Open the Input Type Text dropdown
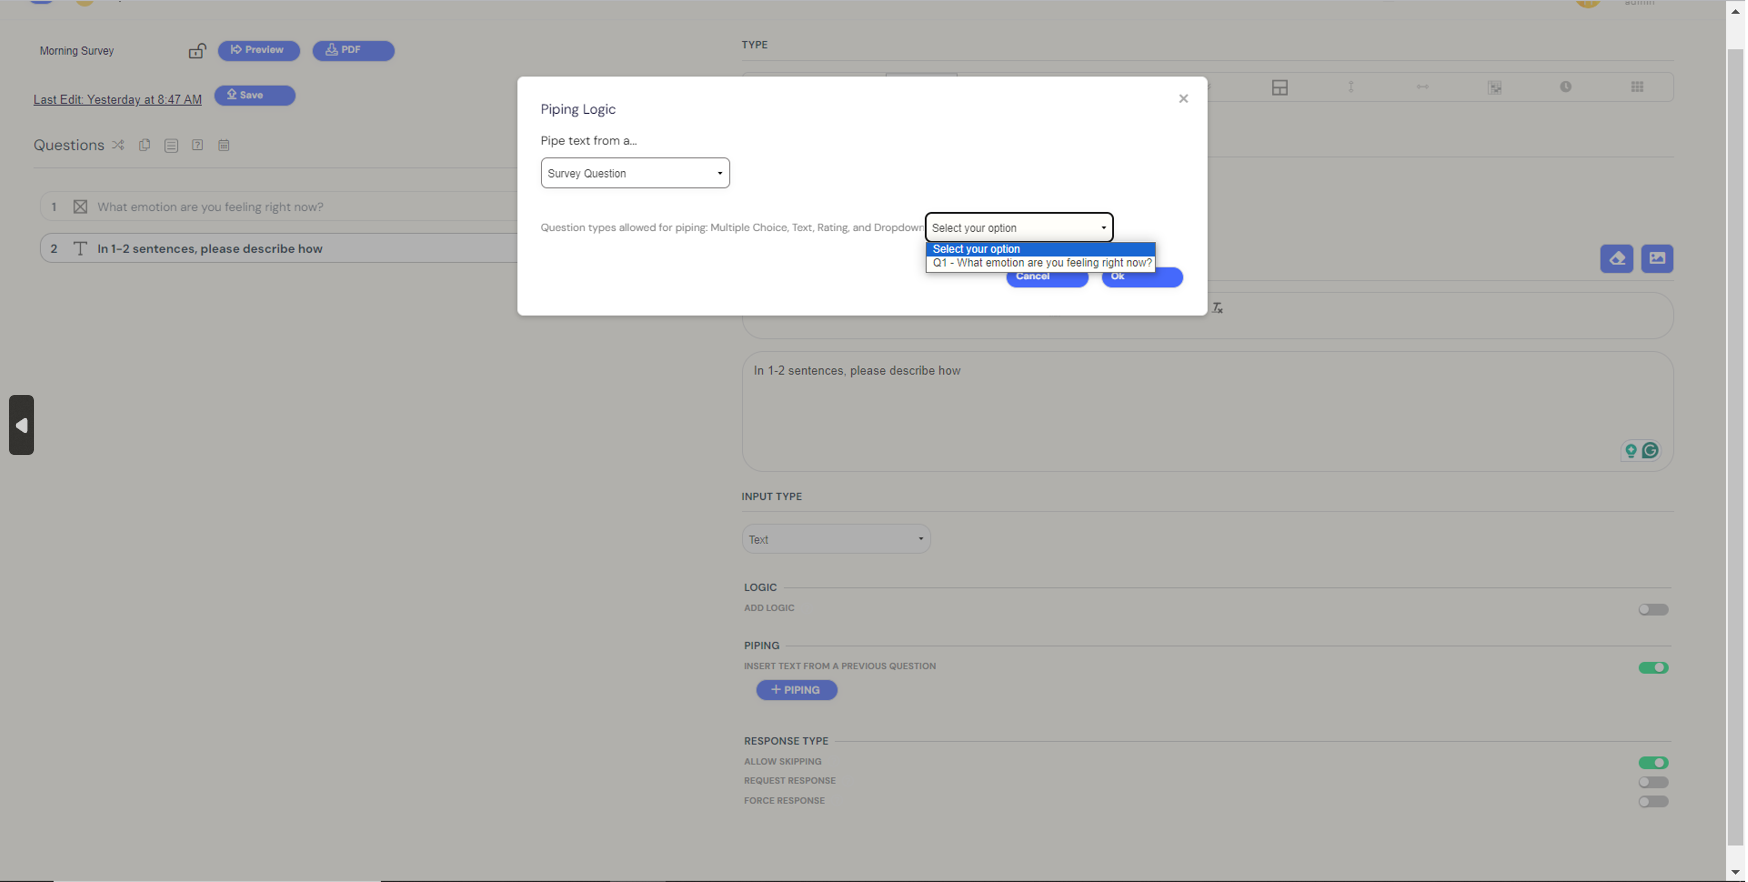The image size is (1748, 882). click(836, 540)
